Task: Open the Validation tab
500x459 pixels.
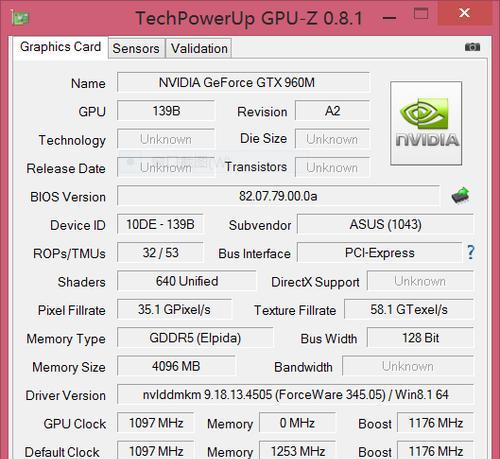Action: point(199,48)
